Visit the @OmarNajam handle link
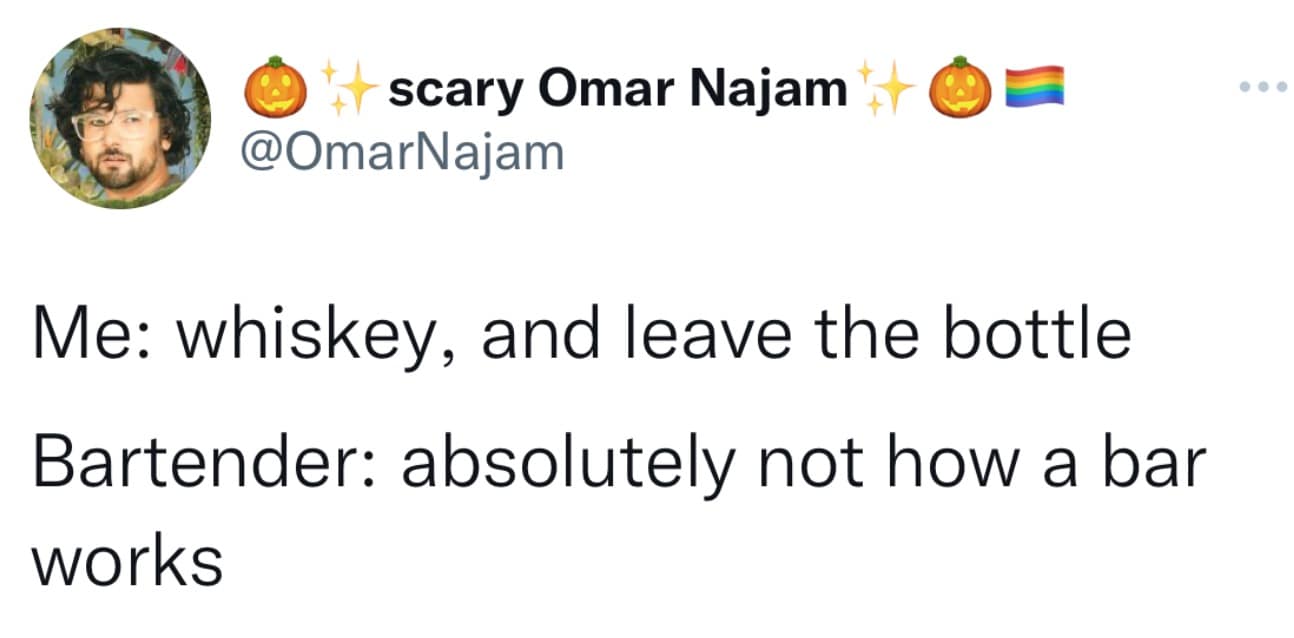 (405, 152)
